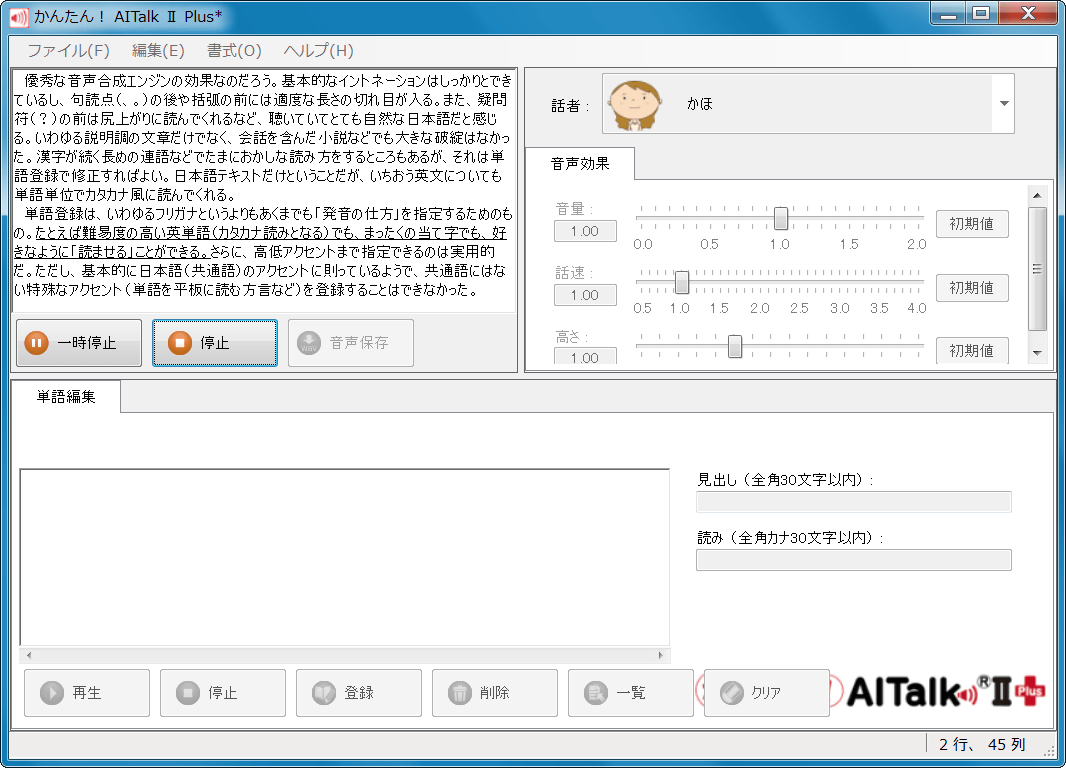
Task: Play the word with the 再生 button
Action: pyautogui.click(x=87, y=693)
